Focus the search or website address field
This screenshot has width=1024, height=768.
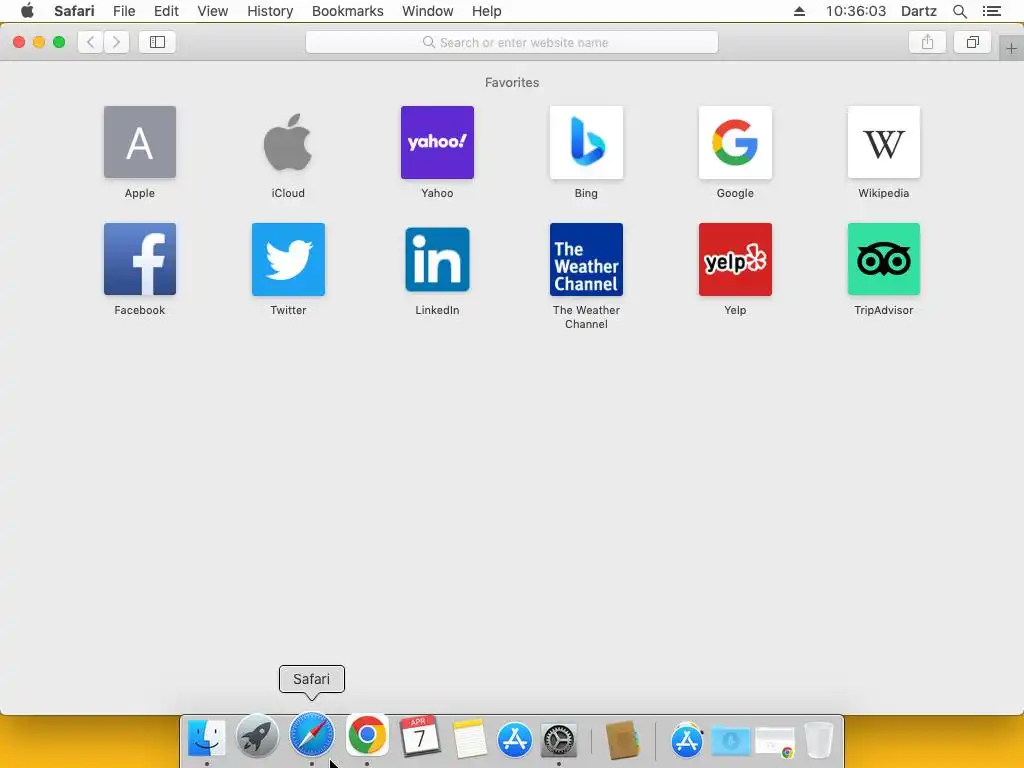tap(512, 42)
